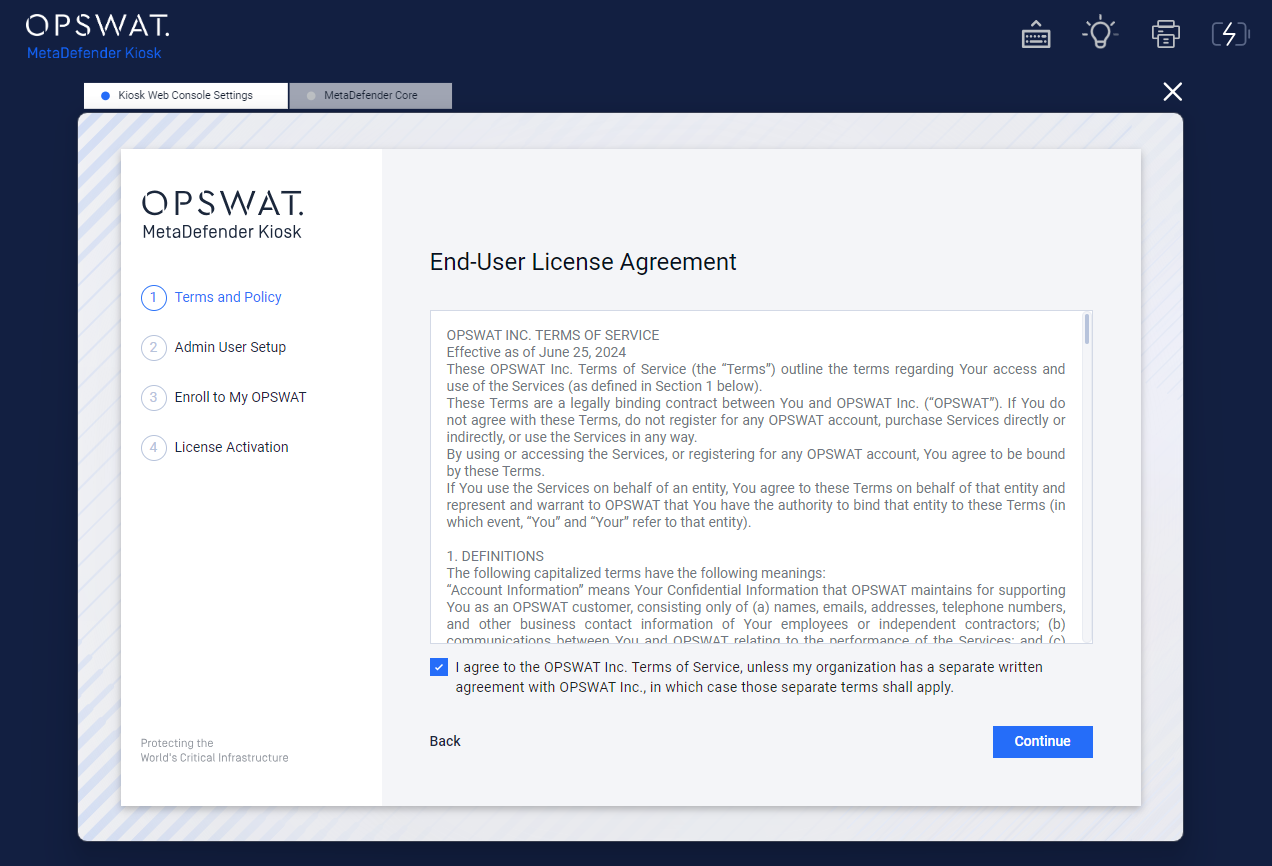Click the OPSWAT MetaDefender Kiosk header logo
The width and height of the screenshot is (1272, 866).
tap(97, 37)
